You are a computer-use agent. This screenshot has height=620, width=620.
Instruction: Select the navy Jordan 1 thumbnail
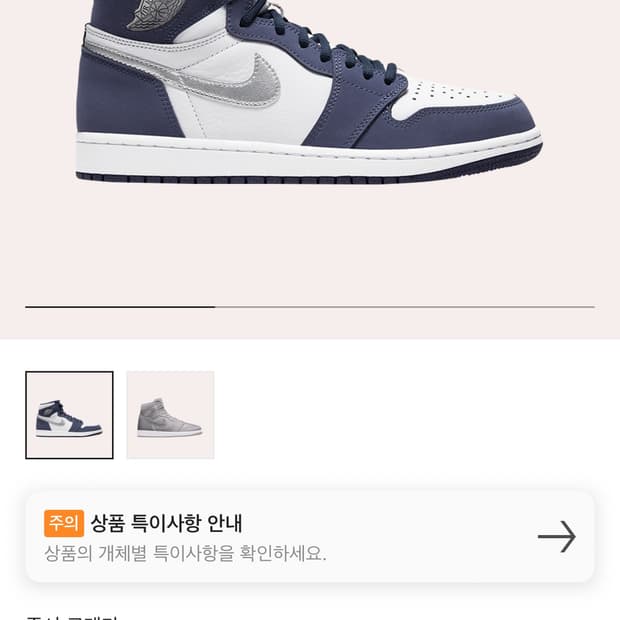69,415
